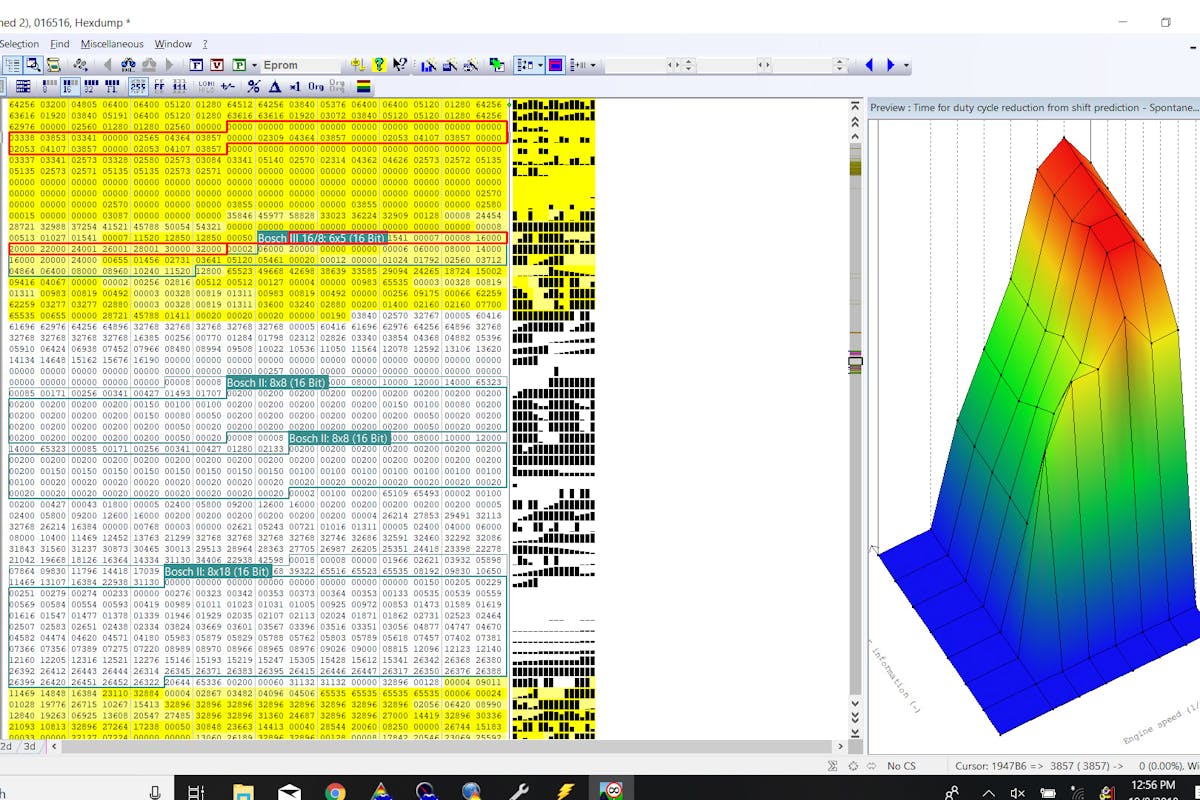This screenshot has width=1200, height=800.
Task: Open the Miscellaneous menu
Action: pos(112,44)
